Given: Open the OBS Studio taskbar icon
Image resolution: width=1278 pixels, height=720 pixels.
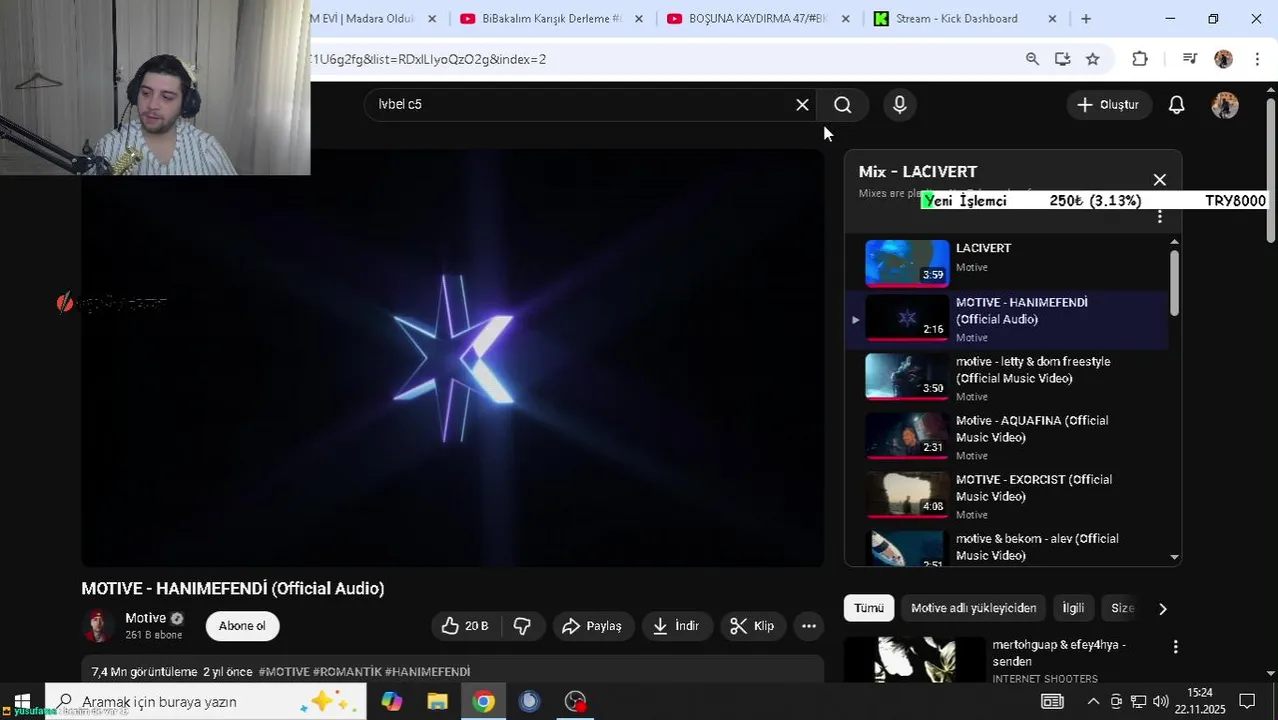Looking at the screenshot, I should pyautogui.click(x=575, y=701).
